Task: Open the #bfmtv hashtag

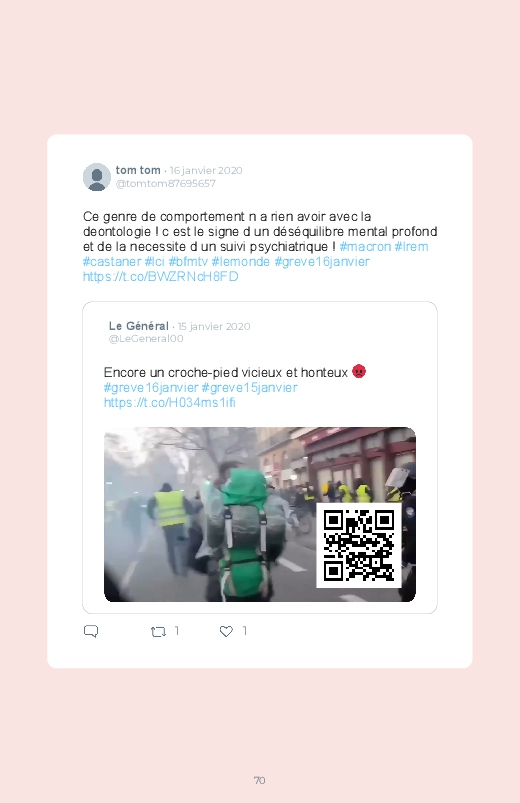Action: pos(188,261)
